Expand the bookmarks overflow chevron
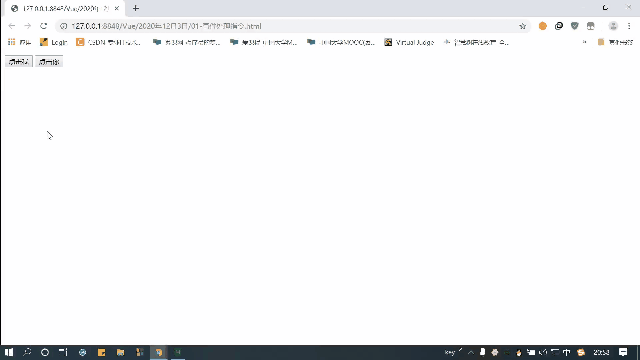Screen dimensions: 640x360 (584, 42)
